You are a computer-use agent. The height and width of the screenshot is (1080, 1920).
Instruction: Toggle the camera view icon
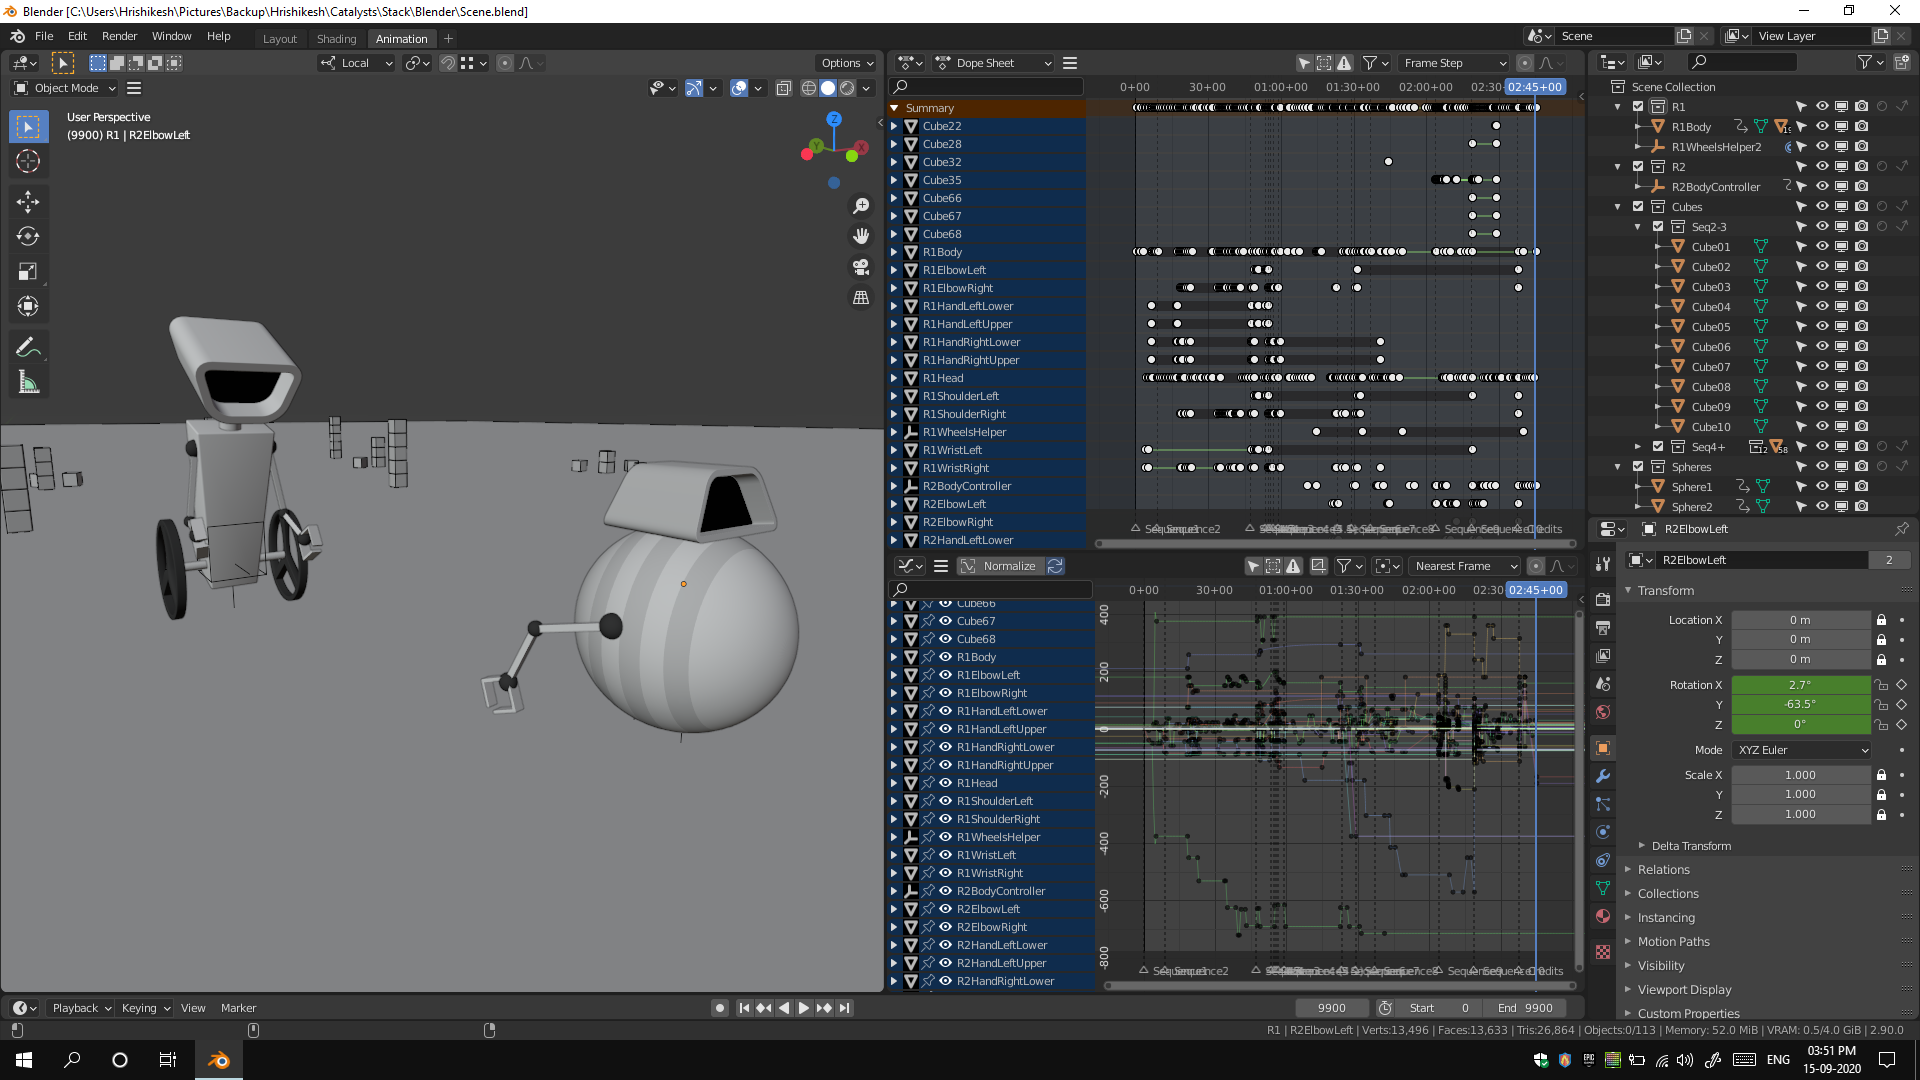point(861,267)
